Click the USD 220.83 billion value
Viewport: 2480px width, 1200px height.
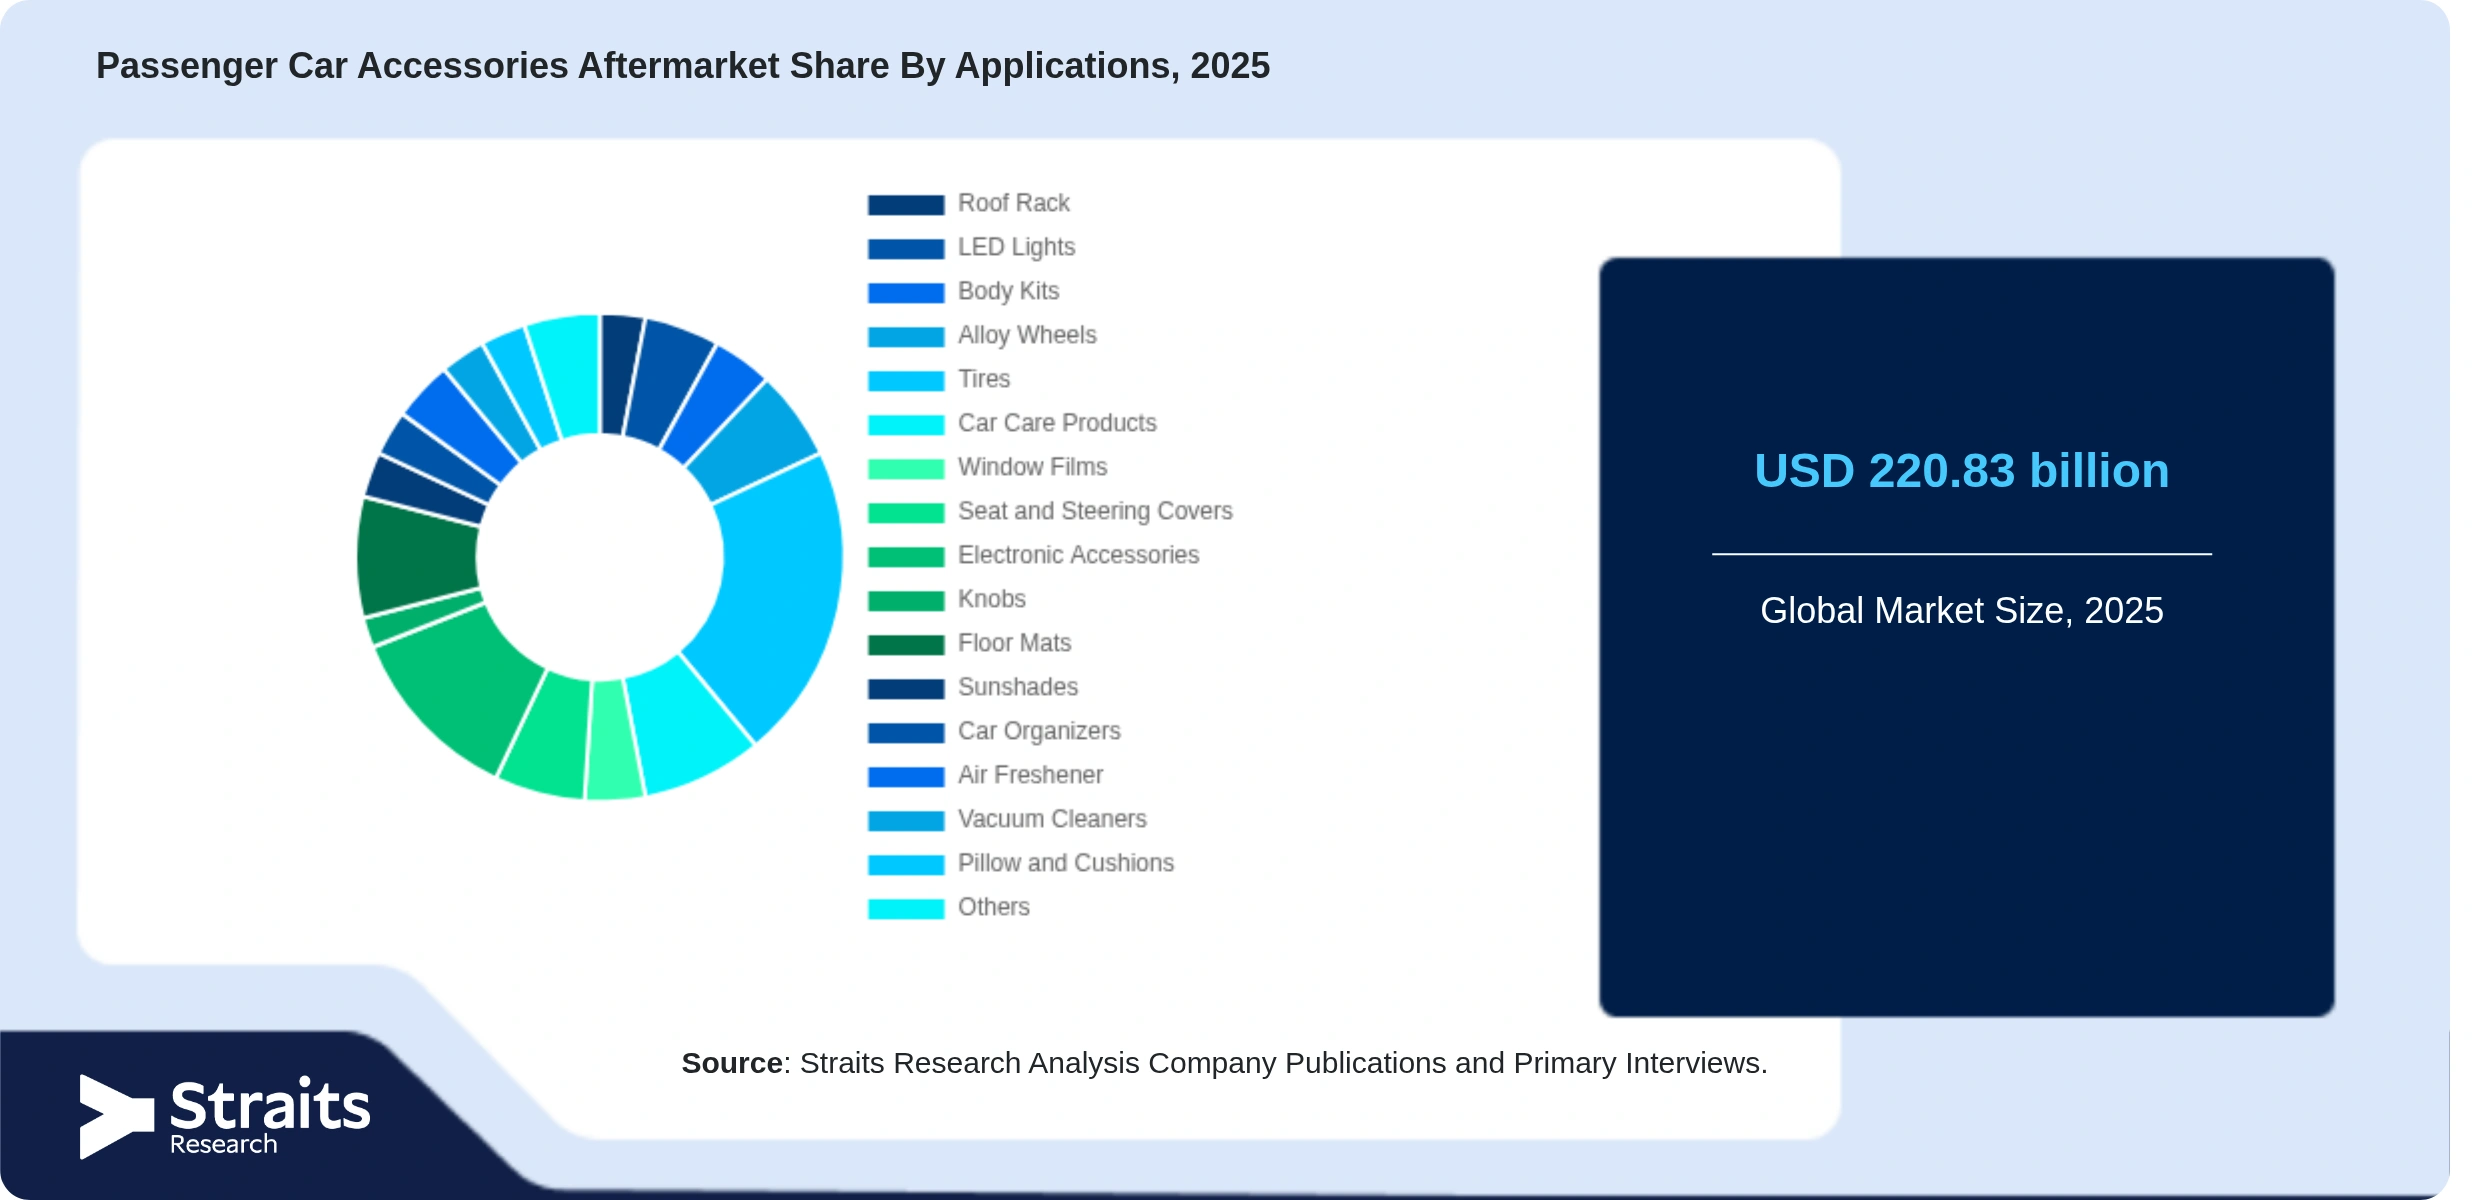1961,471
